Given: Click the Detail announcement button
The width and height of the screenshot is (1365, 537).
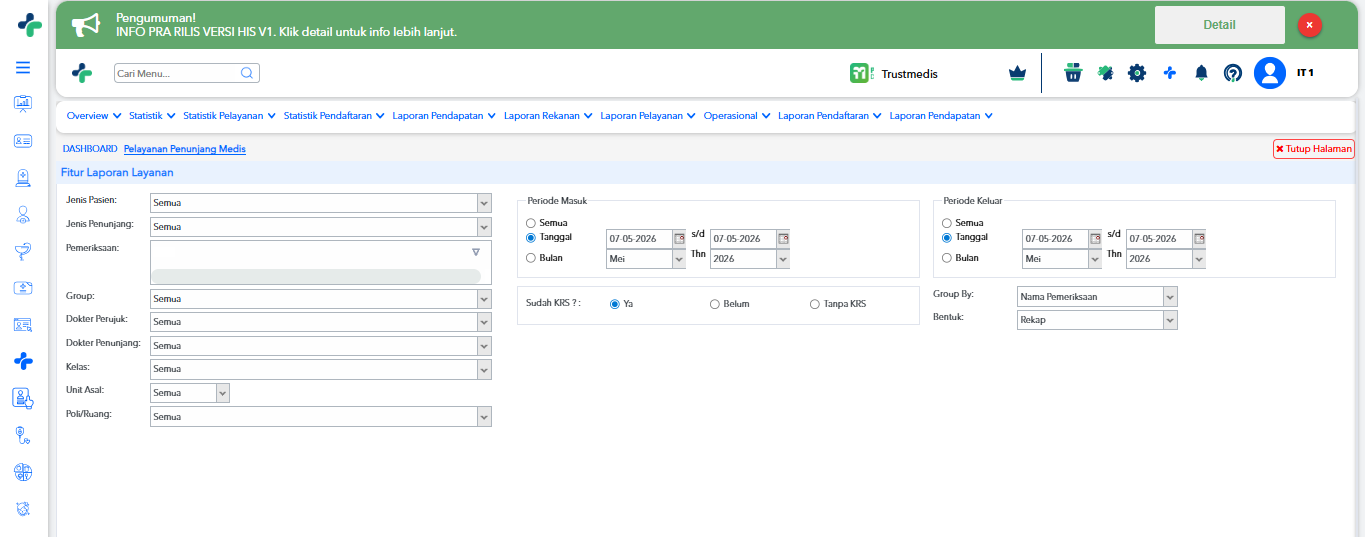Looking at the screenshot, I should 1220,25.
